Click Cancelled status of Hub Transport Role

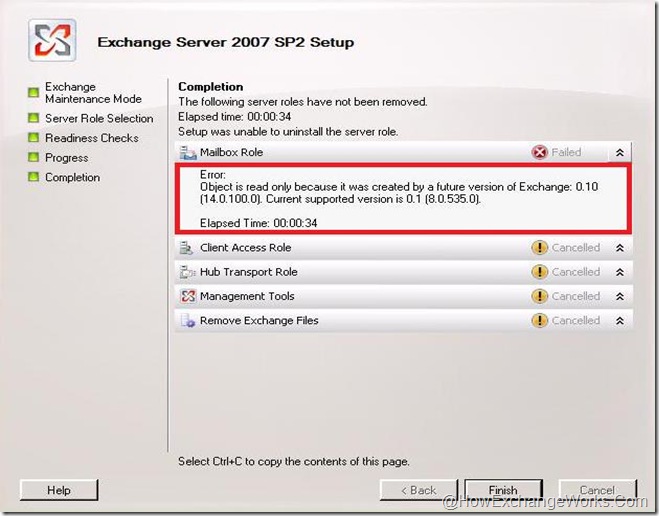point(576,272)
